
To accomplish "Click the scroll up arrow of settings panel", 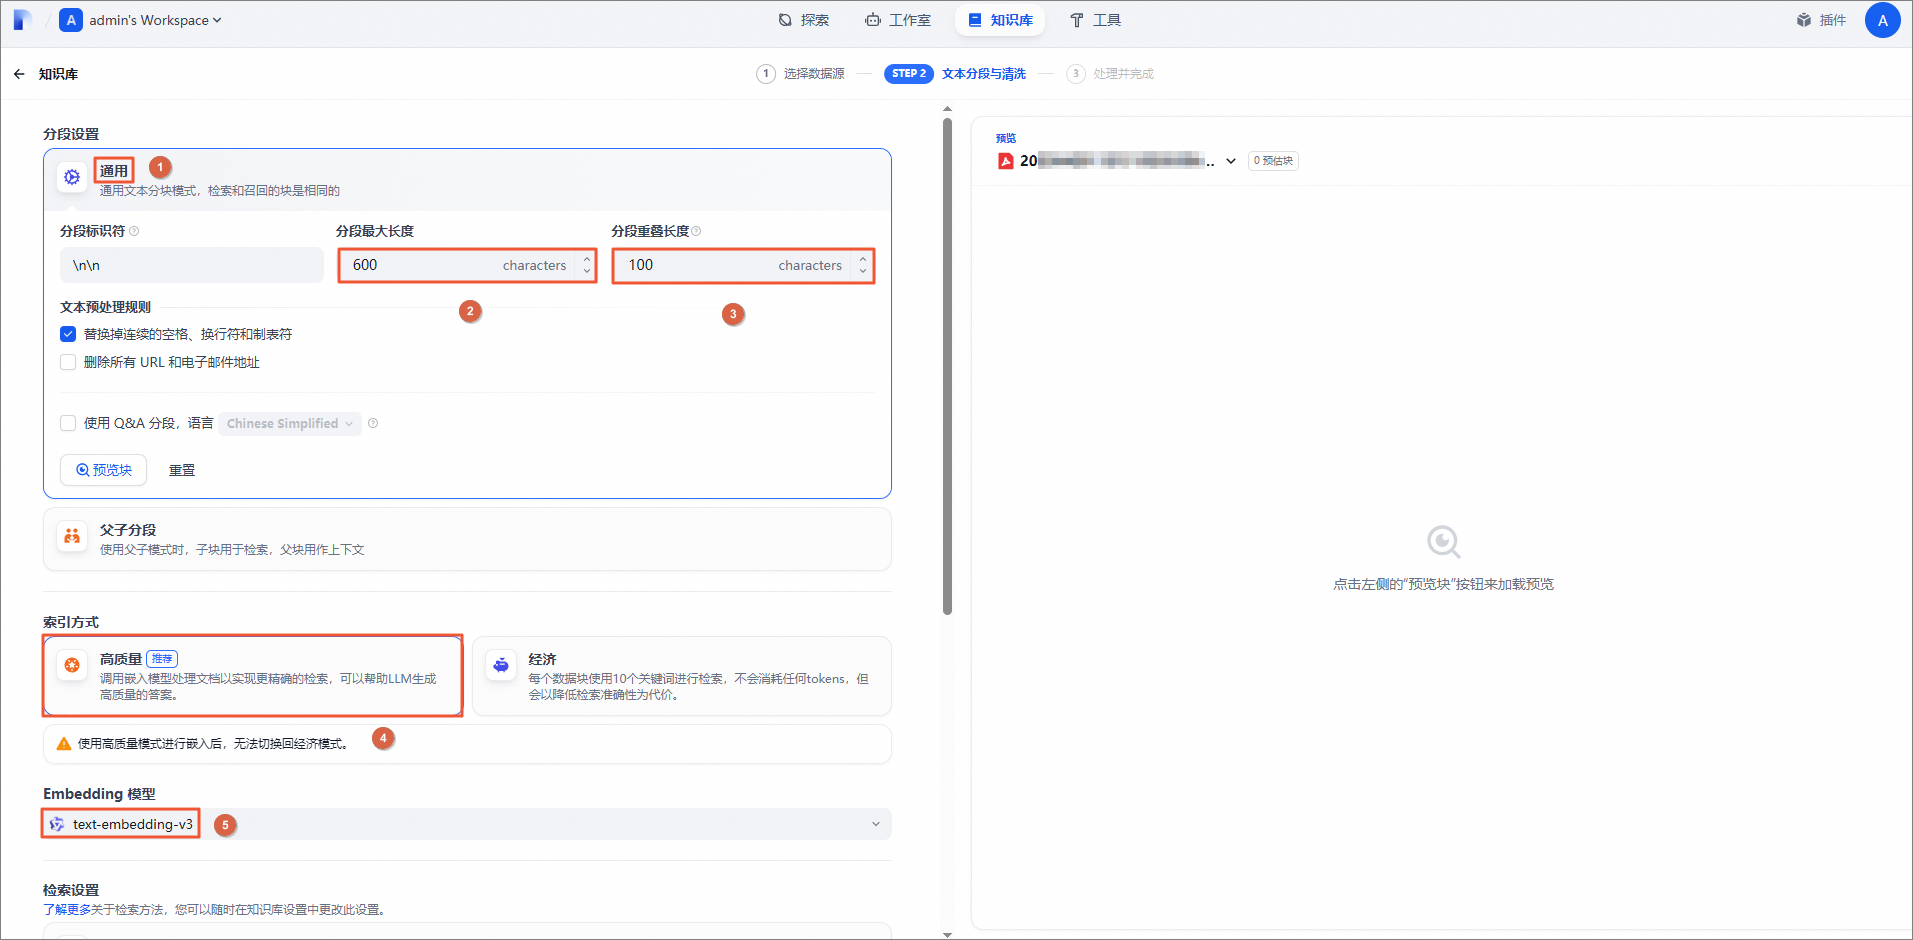I will 947,109.
